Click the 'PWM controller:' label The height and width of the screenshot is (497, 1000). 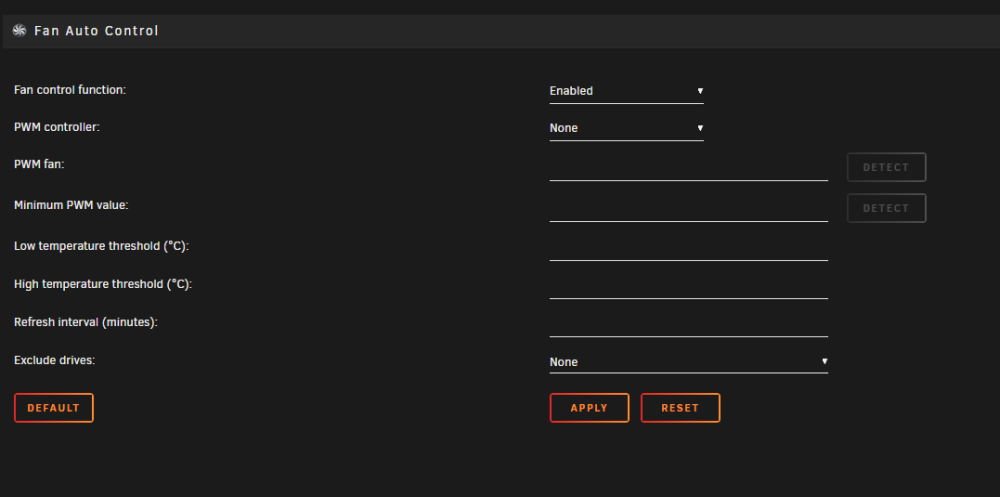57,127
